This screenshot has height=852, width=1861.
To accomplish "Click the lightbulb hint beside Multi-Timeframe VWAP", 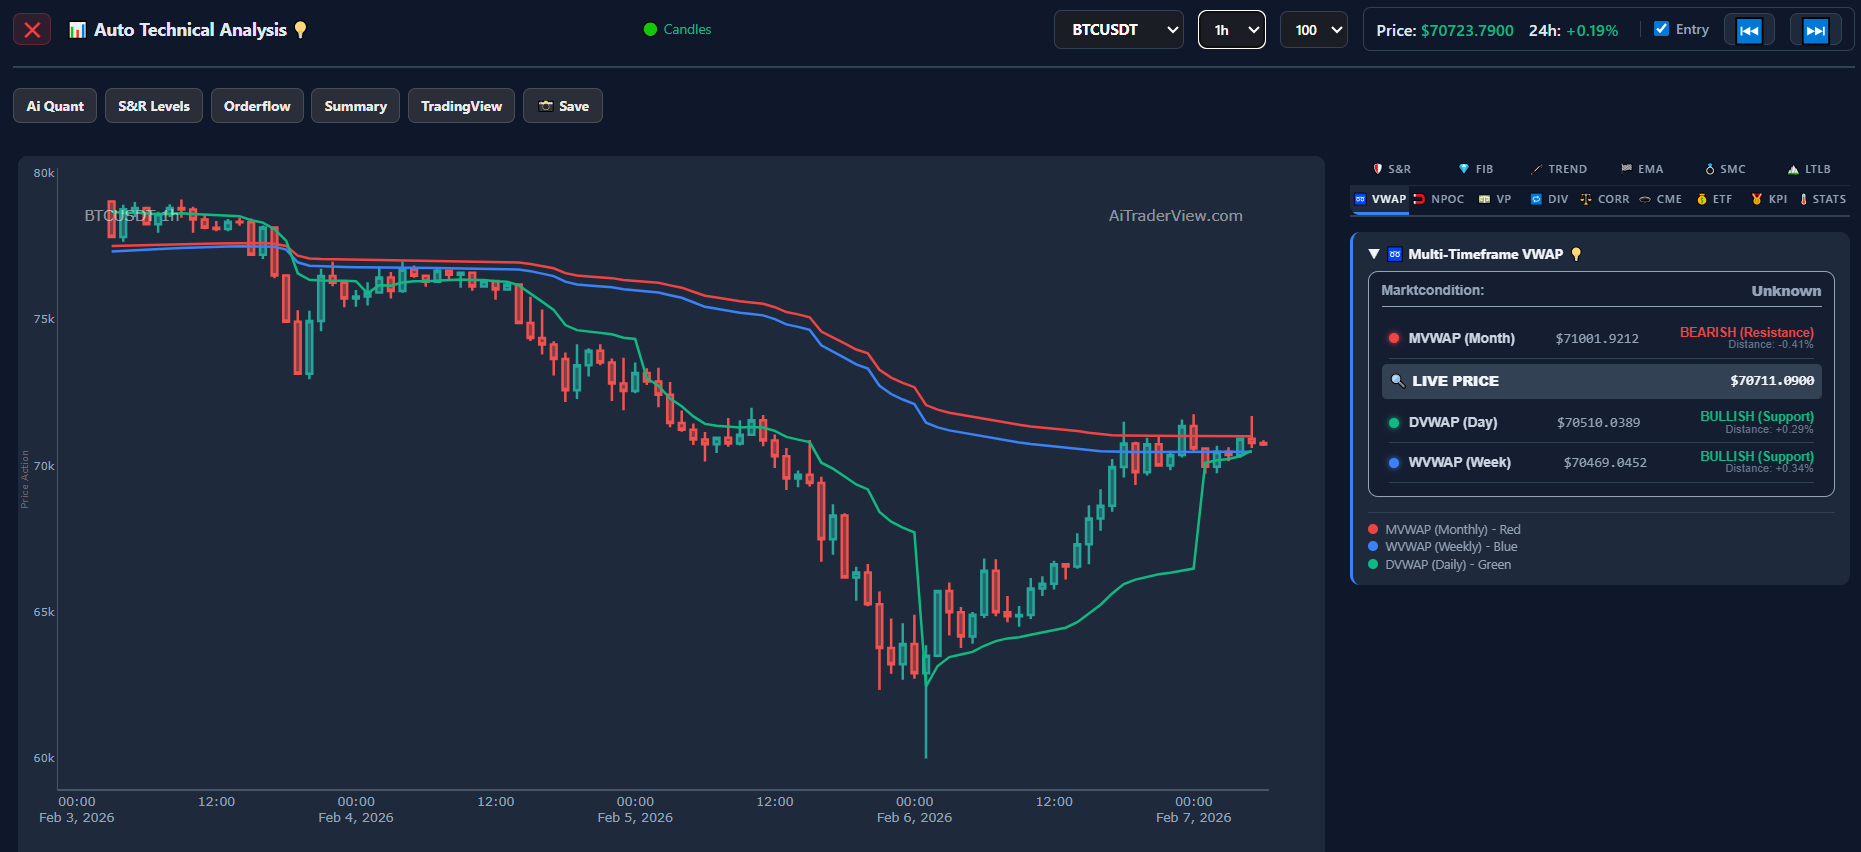I will [1576, 254].
